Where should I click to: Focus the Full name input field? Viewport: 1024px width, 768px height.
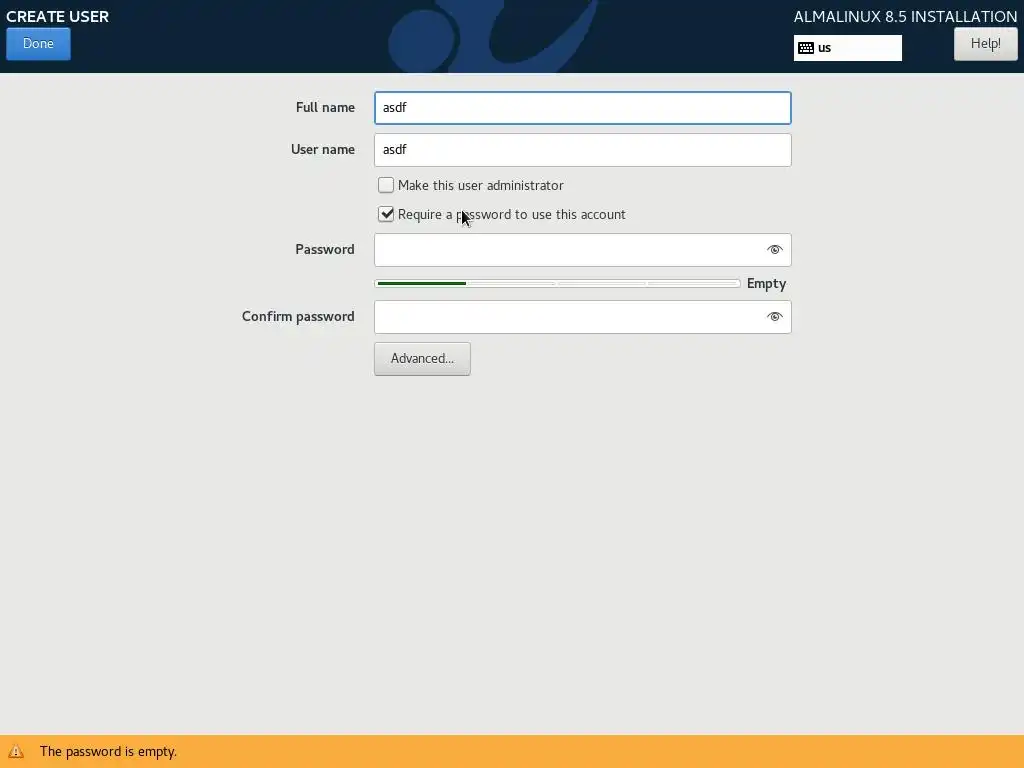click(583, 108)
